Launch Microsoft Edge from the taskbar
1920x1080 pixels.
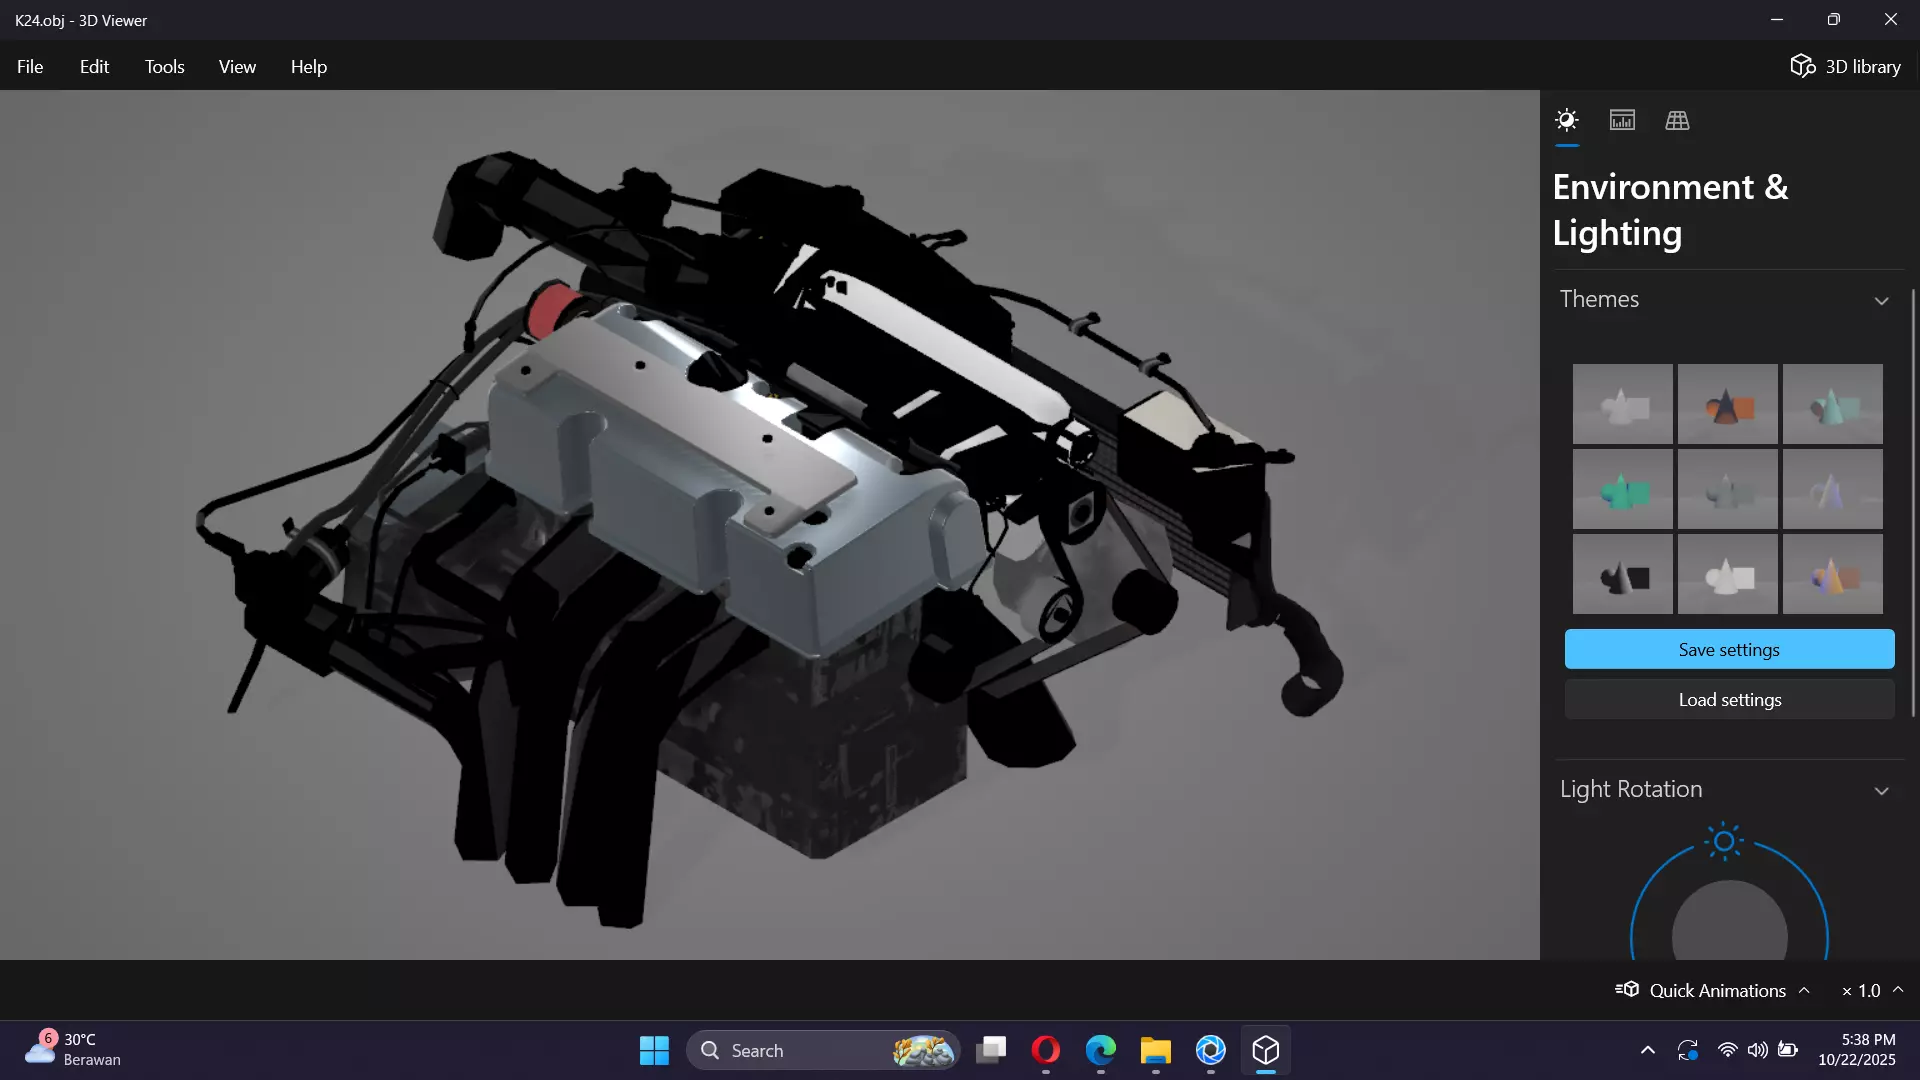point(1101,1050)
